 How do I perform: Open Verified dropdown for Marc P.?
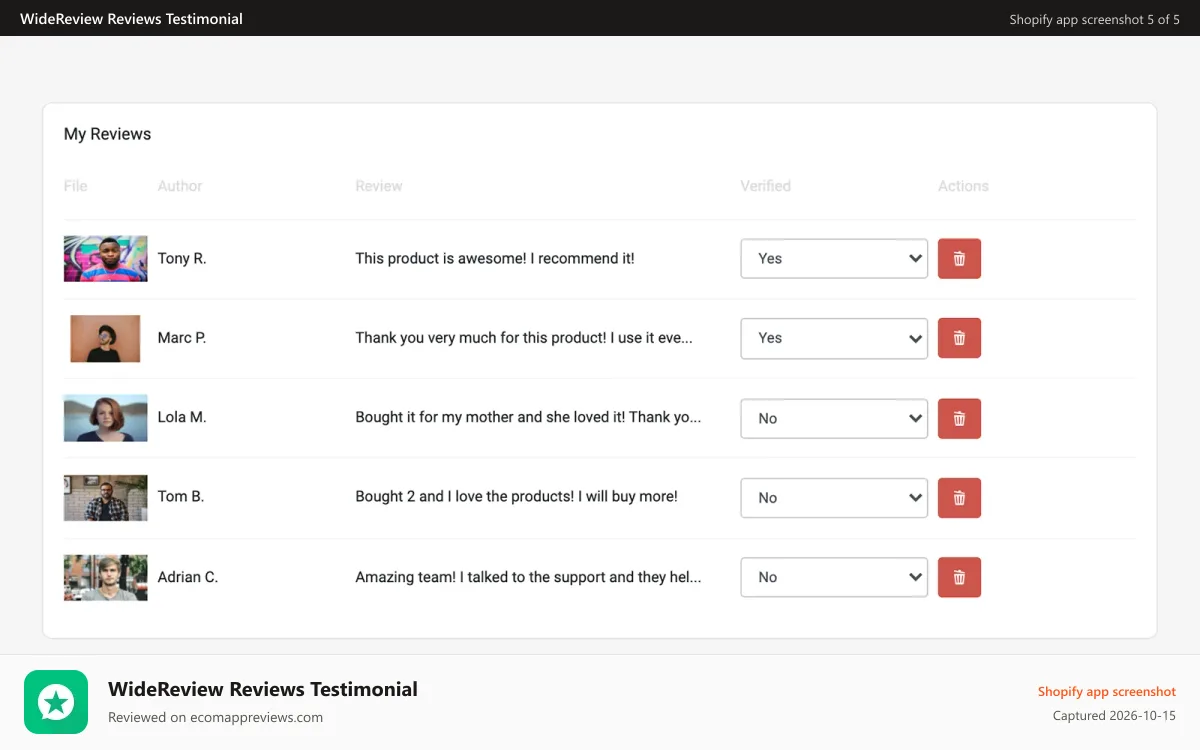(834, 338)
